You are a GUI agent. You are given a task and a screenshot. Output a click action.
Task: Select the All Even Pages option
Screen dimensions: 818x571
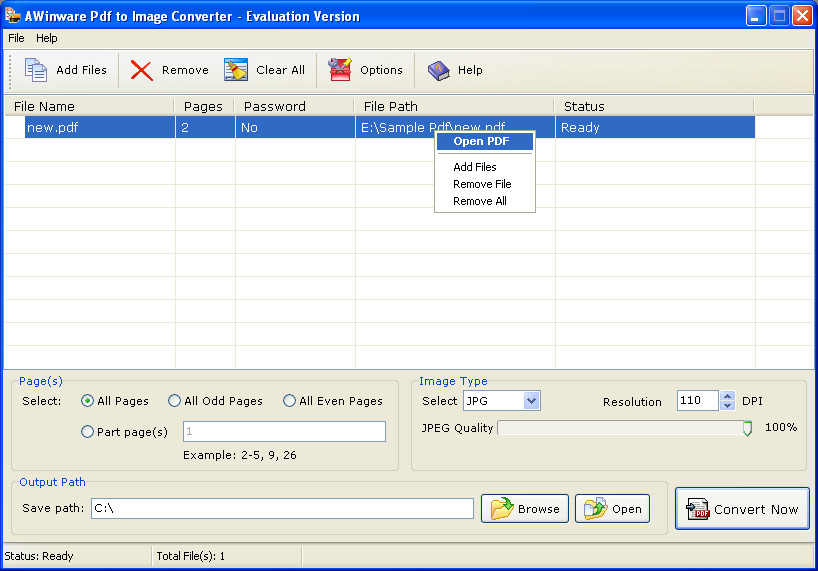point(289,400)
